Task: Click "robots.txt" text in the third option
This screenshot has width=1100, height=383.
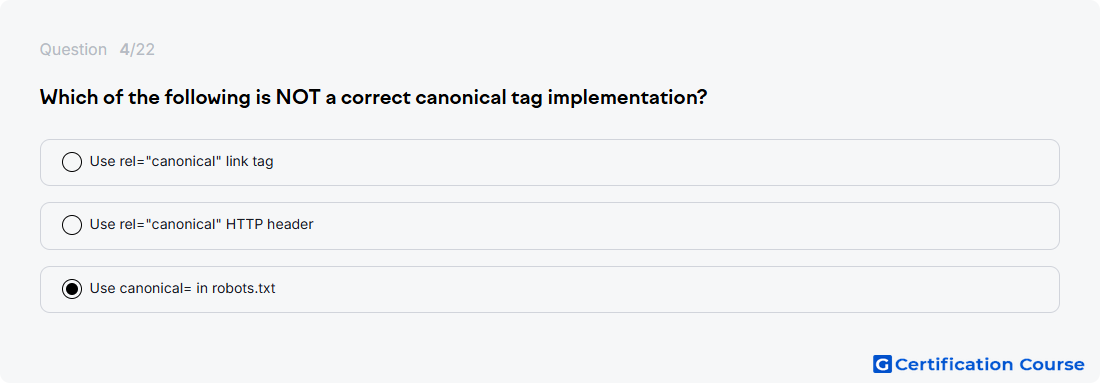Action: tap(243, 288)
